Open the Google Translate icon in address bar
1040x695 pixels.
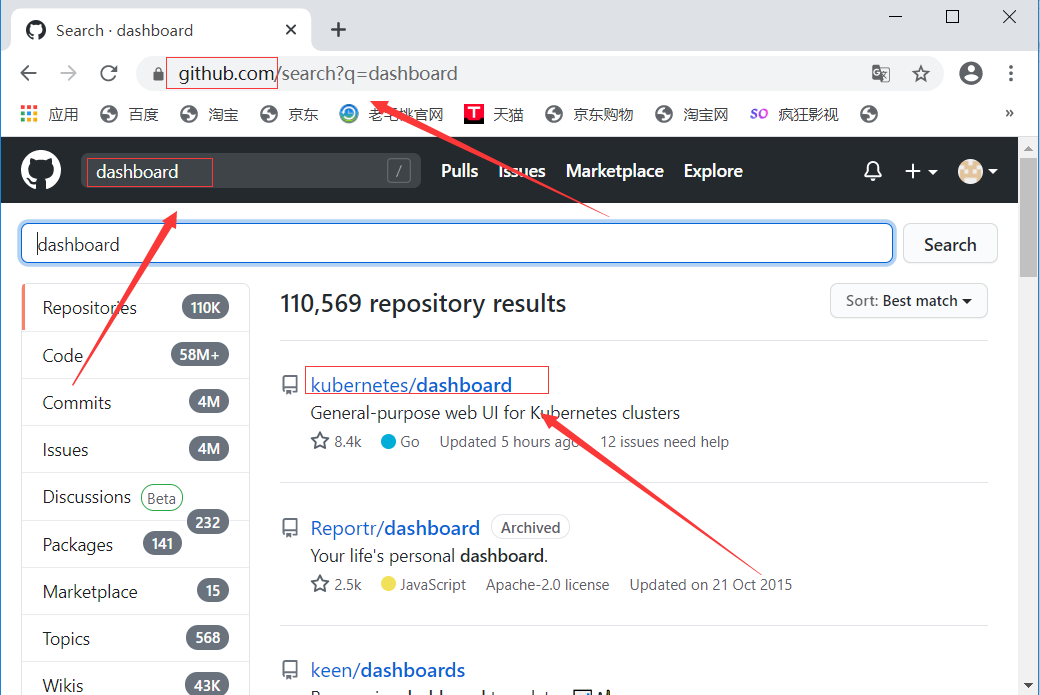coord(880,73)
